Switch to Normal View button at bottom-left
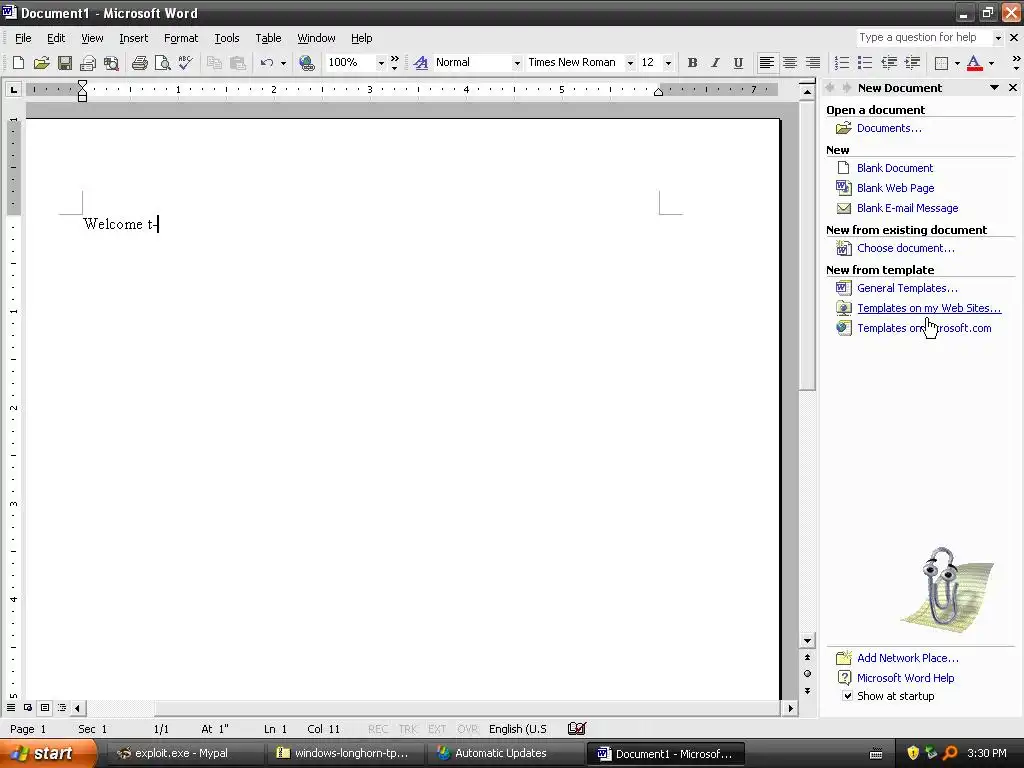 pos(11,707)
